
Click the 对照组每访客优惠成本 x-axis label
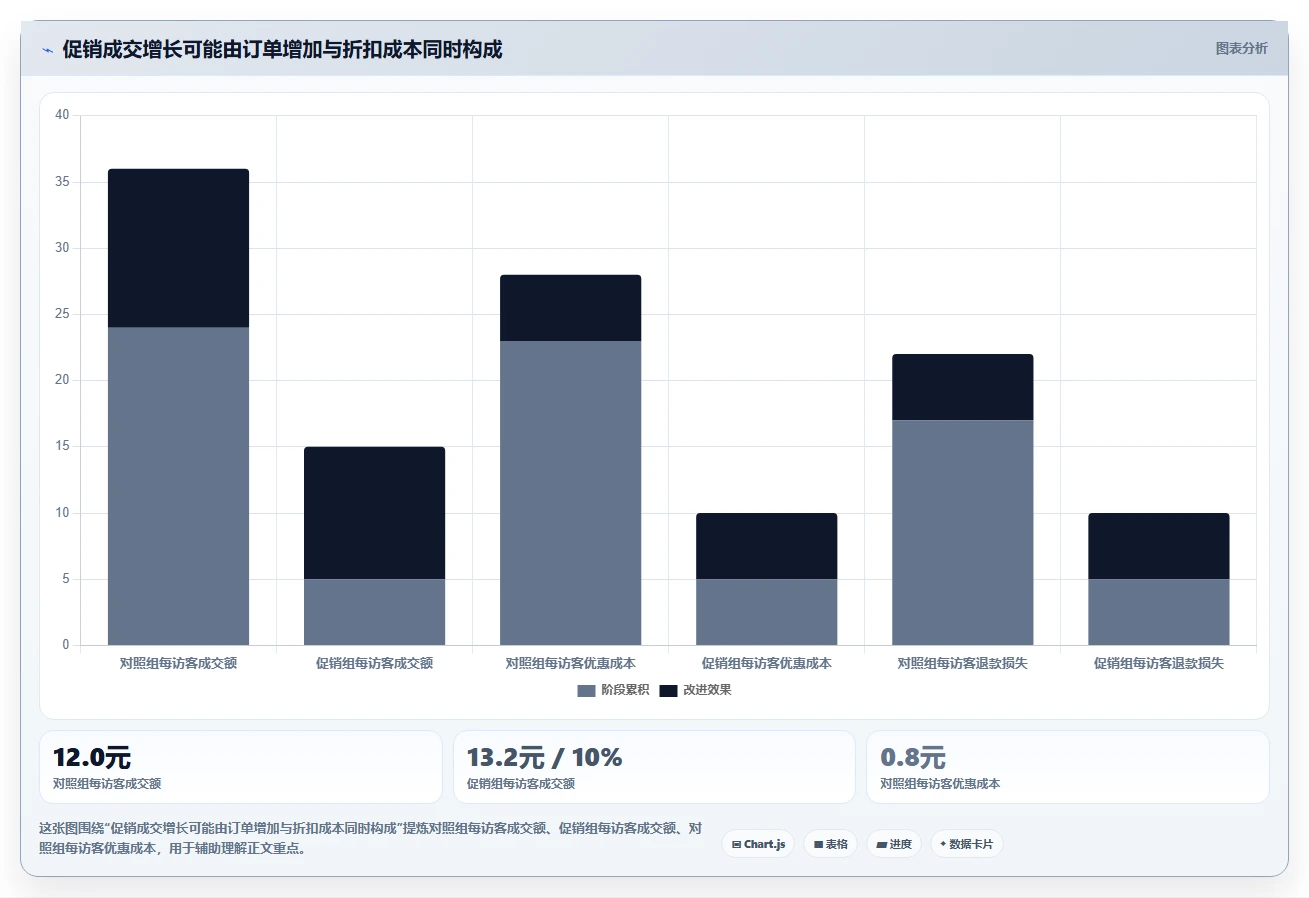[x=570, y=663]
